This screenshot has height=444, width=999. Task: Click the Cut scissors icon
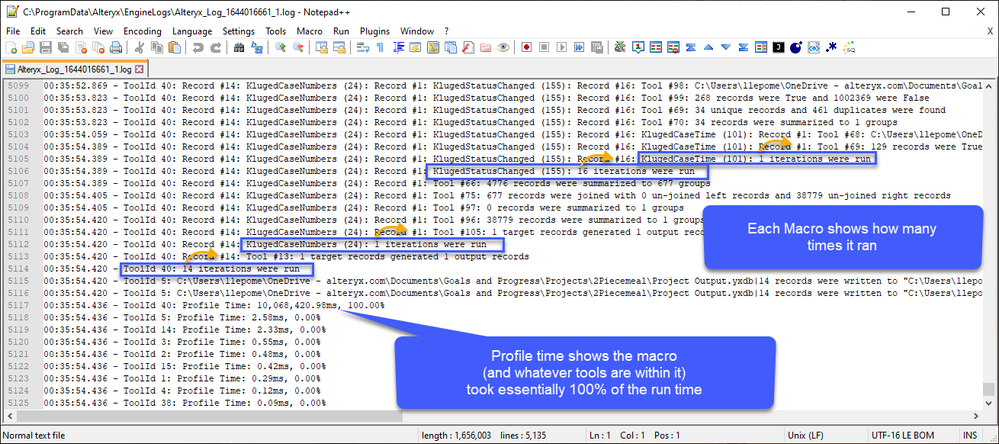click(139, 47)
